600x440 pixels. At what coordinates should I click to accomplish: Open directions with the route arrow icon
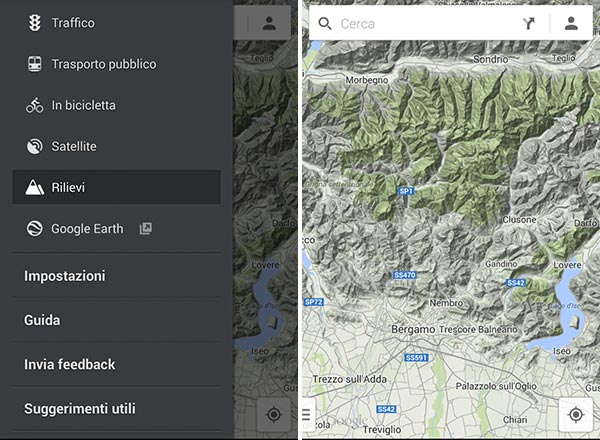(528, 23)
